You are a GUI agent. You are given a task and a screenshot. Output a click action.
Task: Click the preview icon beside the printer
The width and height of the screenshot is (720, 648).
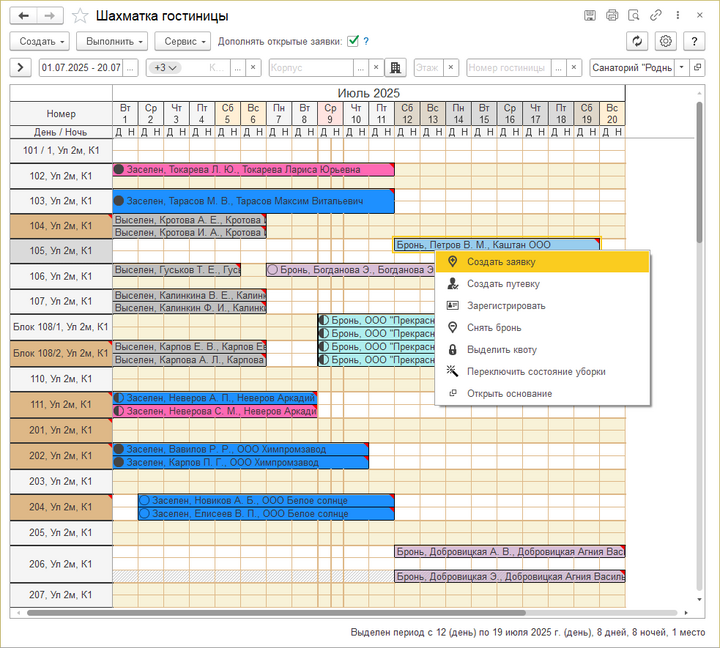pos(634,15)
